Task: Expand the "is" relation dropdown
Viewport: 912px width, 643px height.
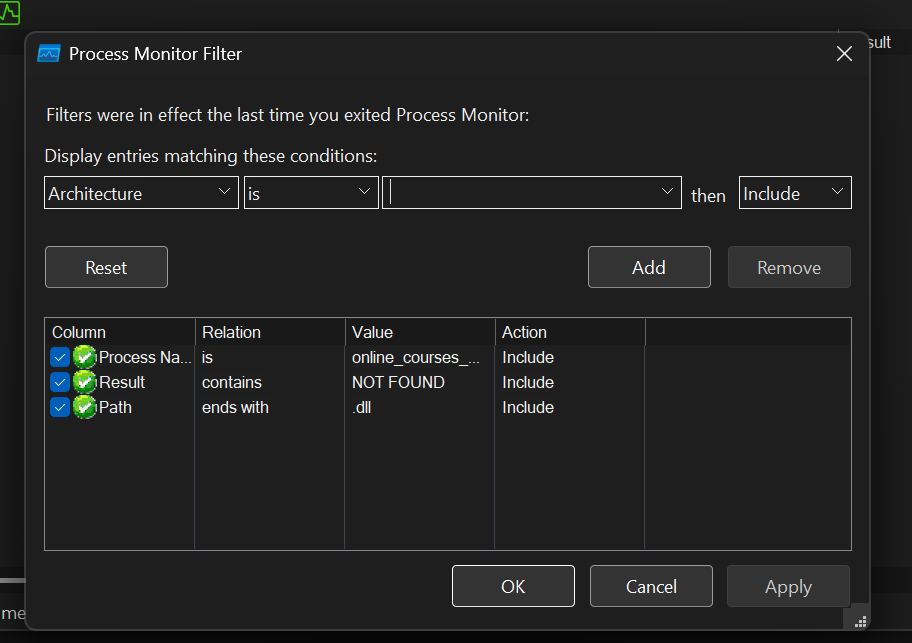Action: coord(365,193)
